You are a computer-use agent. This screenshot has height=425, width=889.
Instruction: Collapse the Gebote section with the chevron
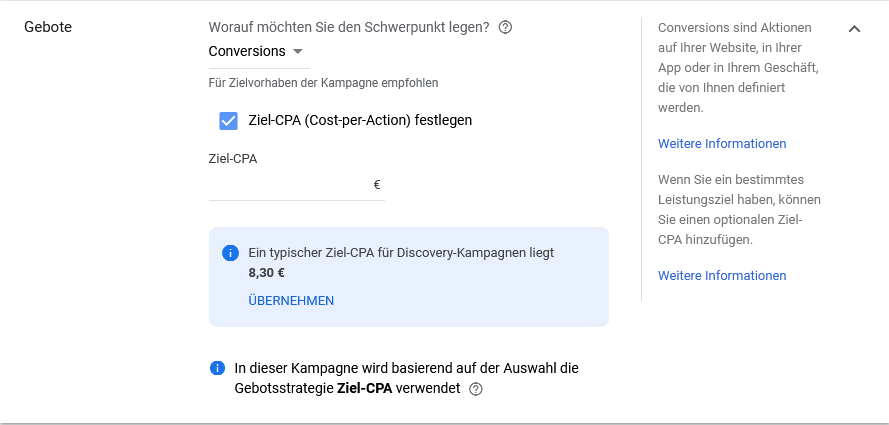854,28
